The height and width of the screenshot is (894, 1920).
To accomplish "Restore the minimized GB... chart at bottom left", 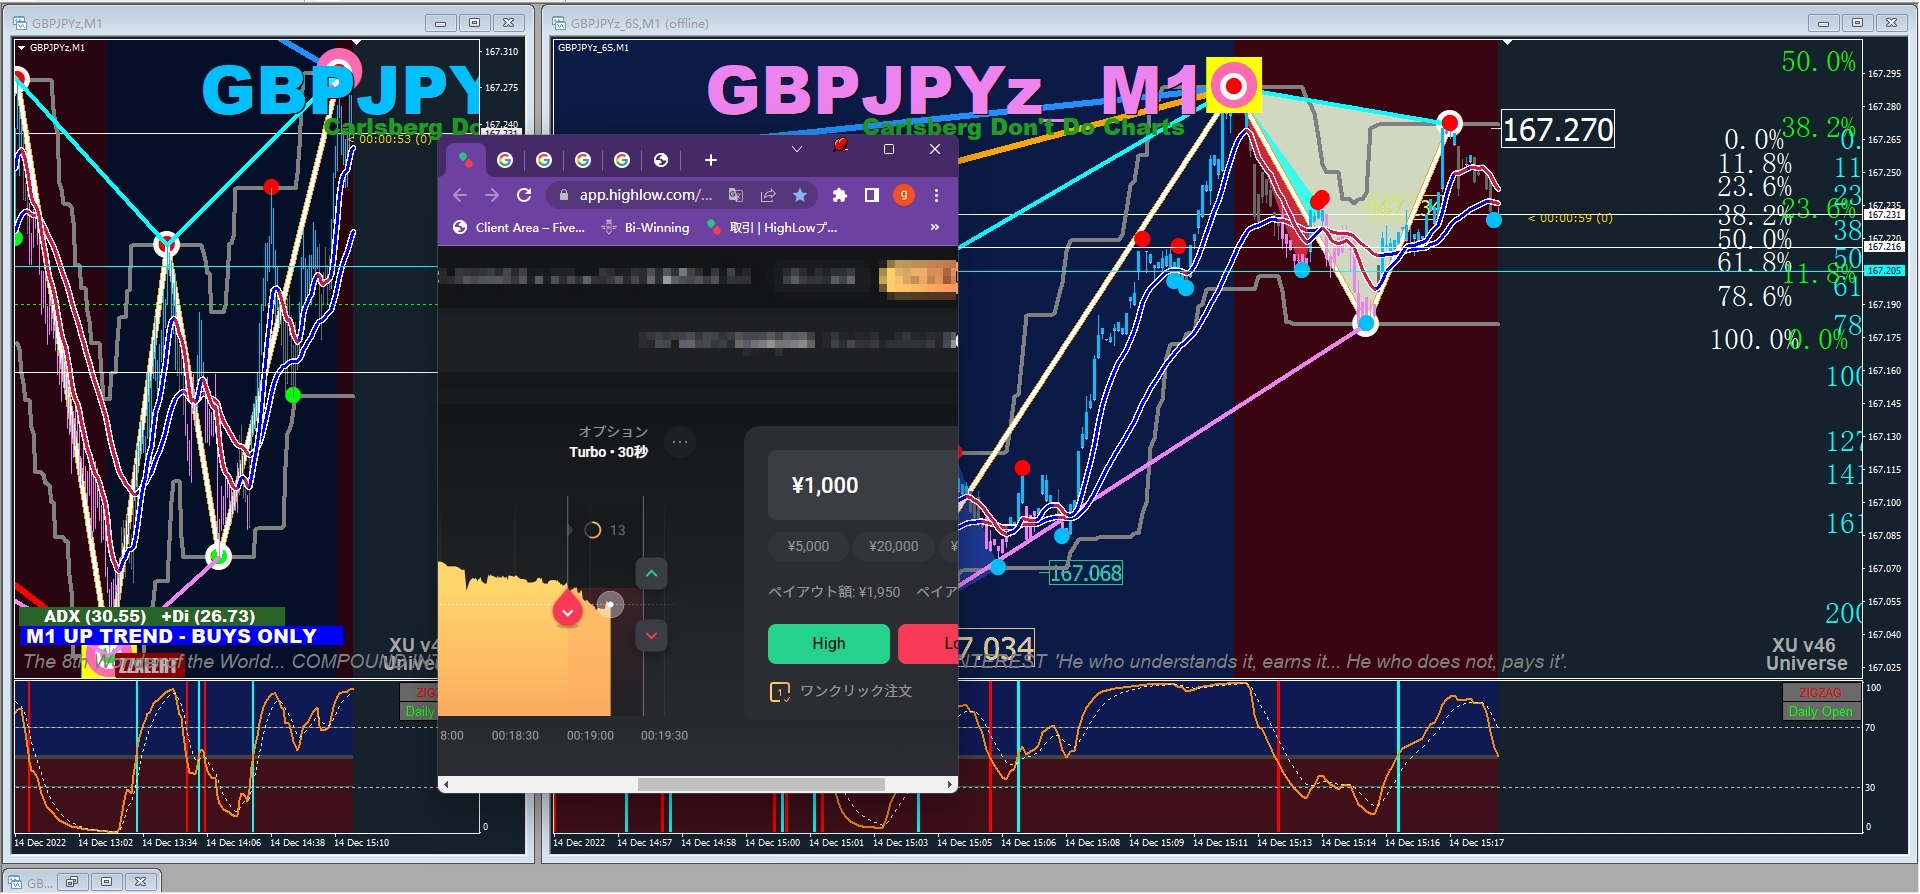I will 72,882.
